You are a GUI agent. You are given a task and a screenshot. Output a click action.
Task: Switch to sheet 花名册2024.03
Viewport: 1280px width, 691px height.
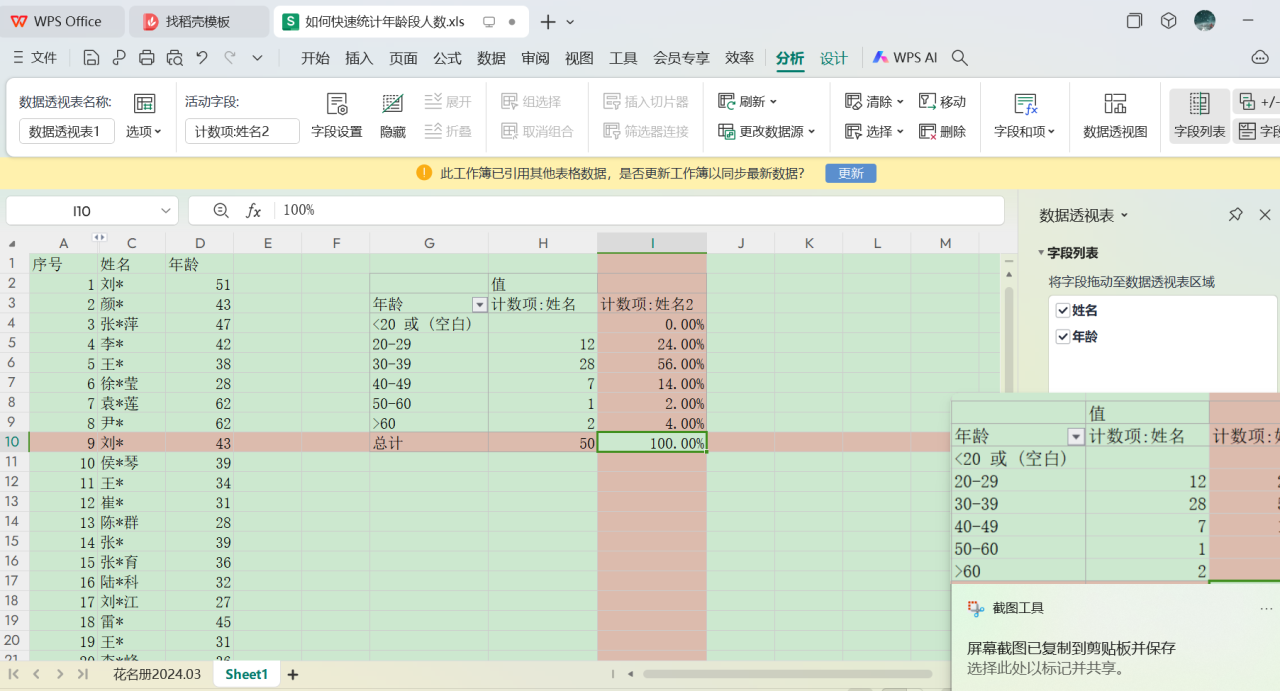coord(157,675)
